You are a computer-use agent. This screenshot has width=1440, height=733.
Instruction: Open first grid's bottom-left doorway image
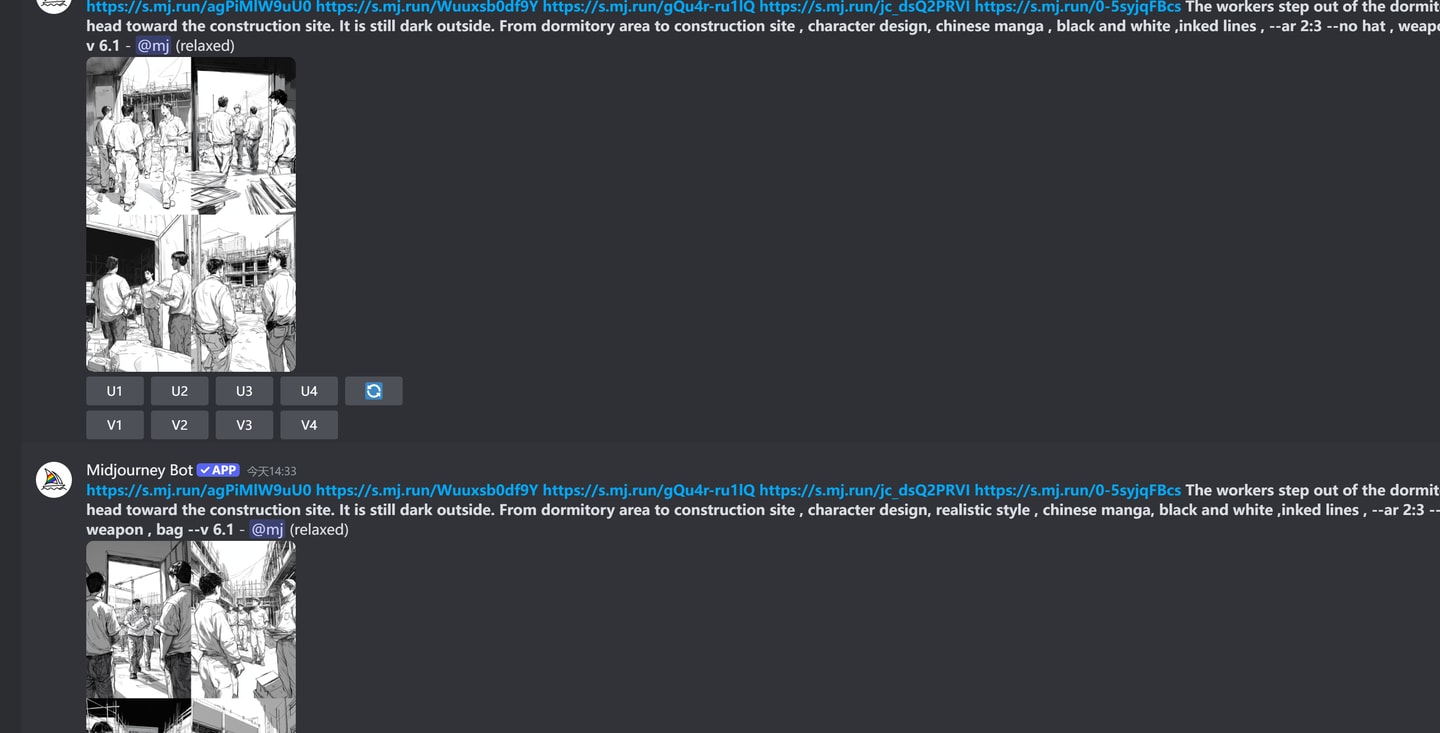(138, 293)
